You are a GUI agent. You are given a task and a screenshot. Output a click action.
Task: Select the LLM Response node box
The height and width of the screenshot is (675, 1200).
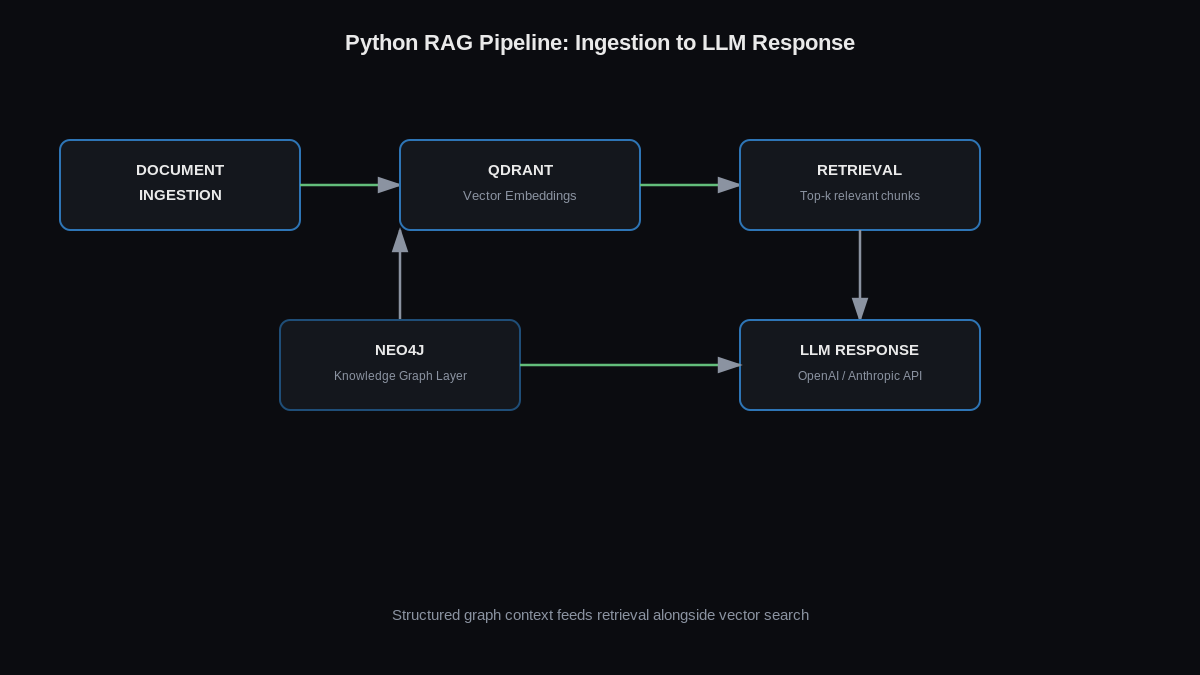pyautogui.click(x=860, y=365)
